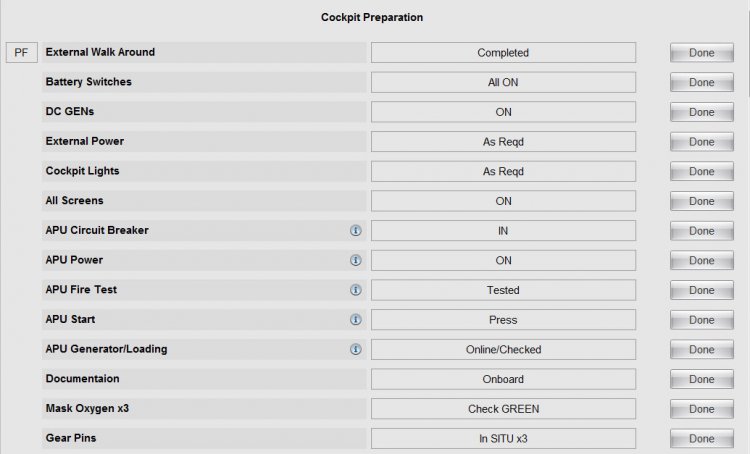Image resolution: width=750 pixels, height=454 pixels.
Task: View info icon for APU Generator/Loading
Action: coord(355,349)
